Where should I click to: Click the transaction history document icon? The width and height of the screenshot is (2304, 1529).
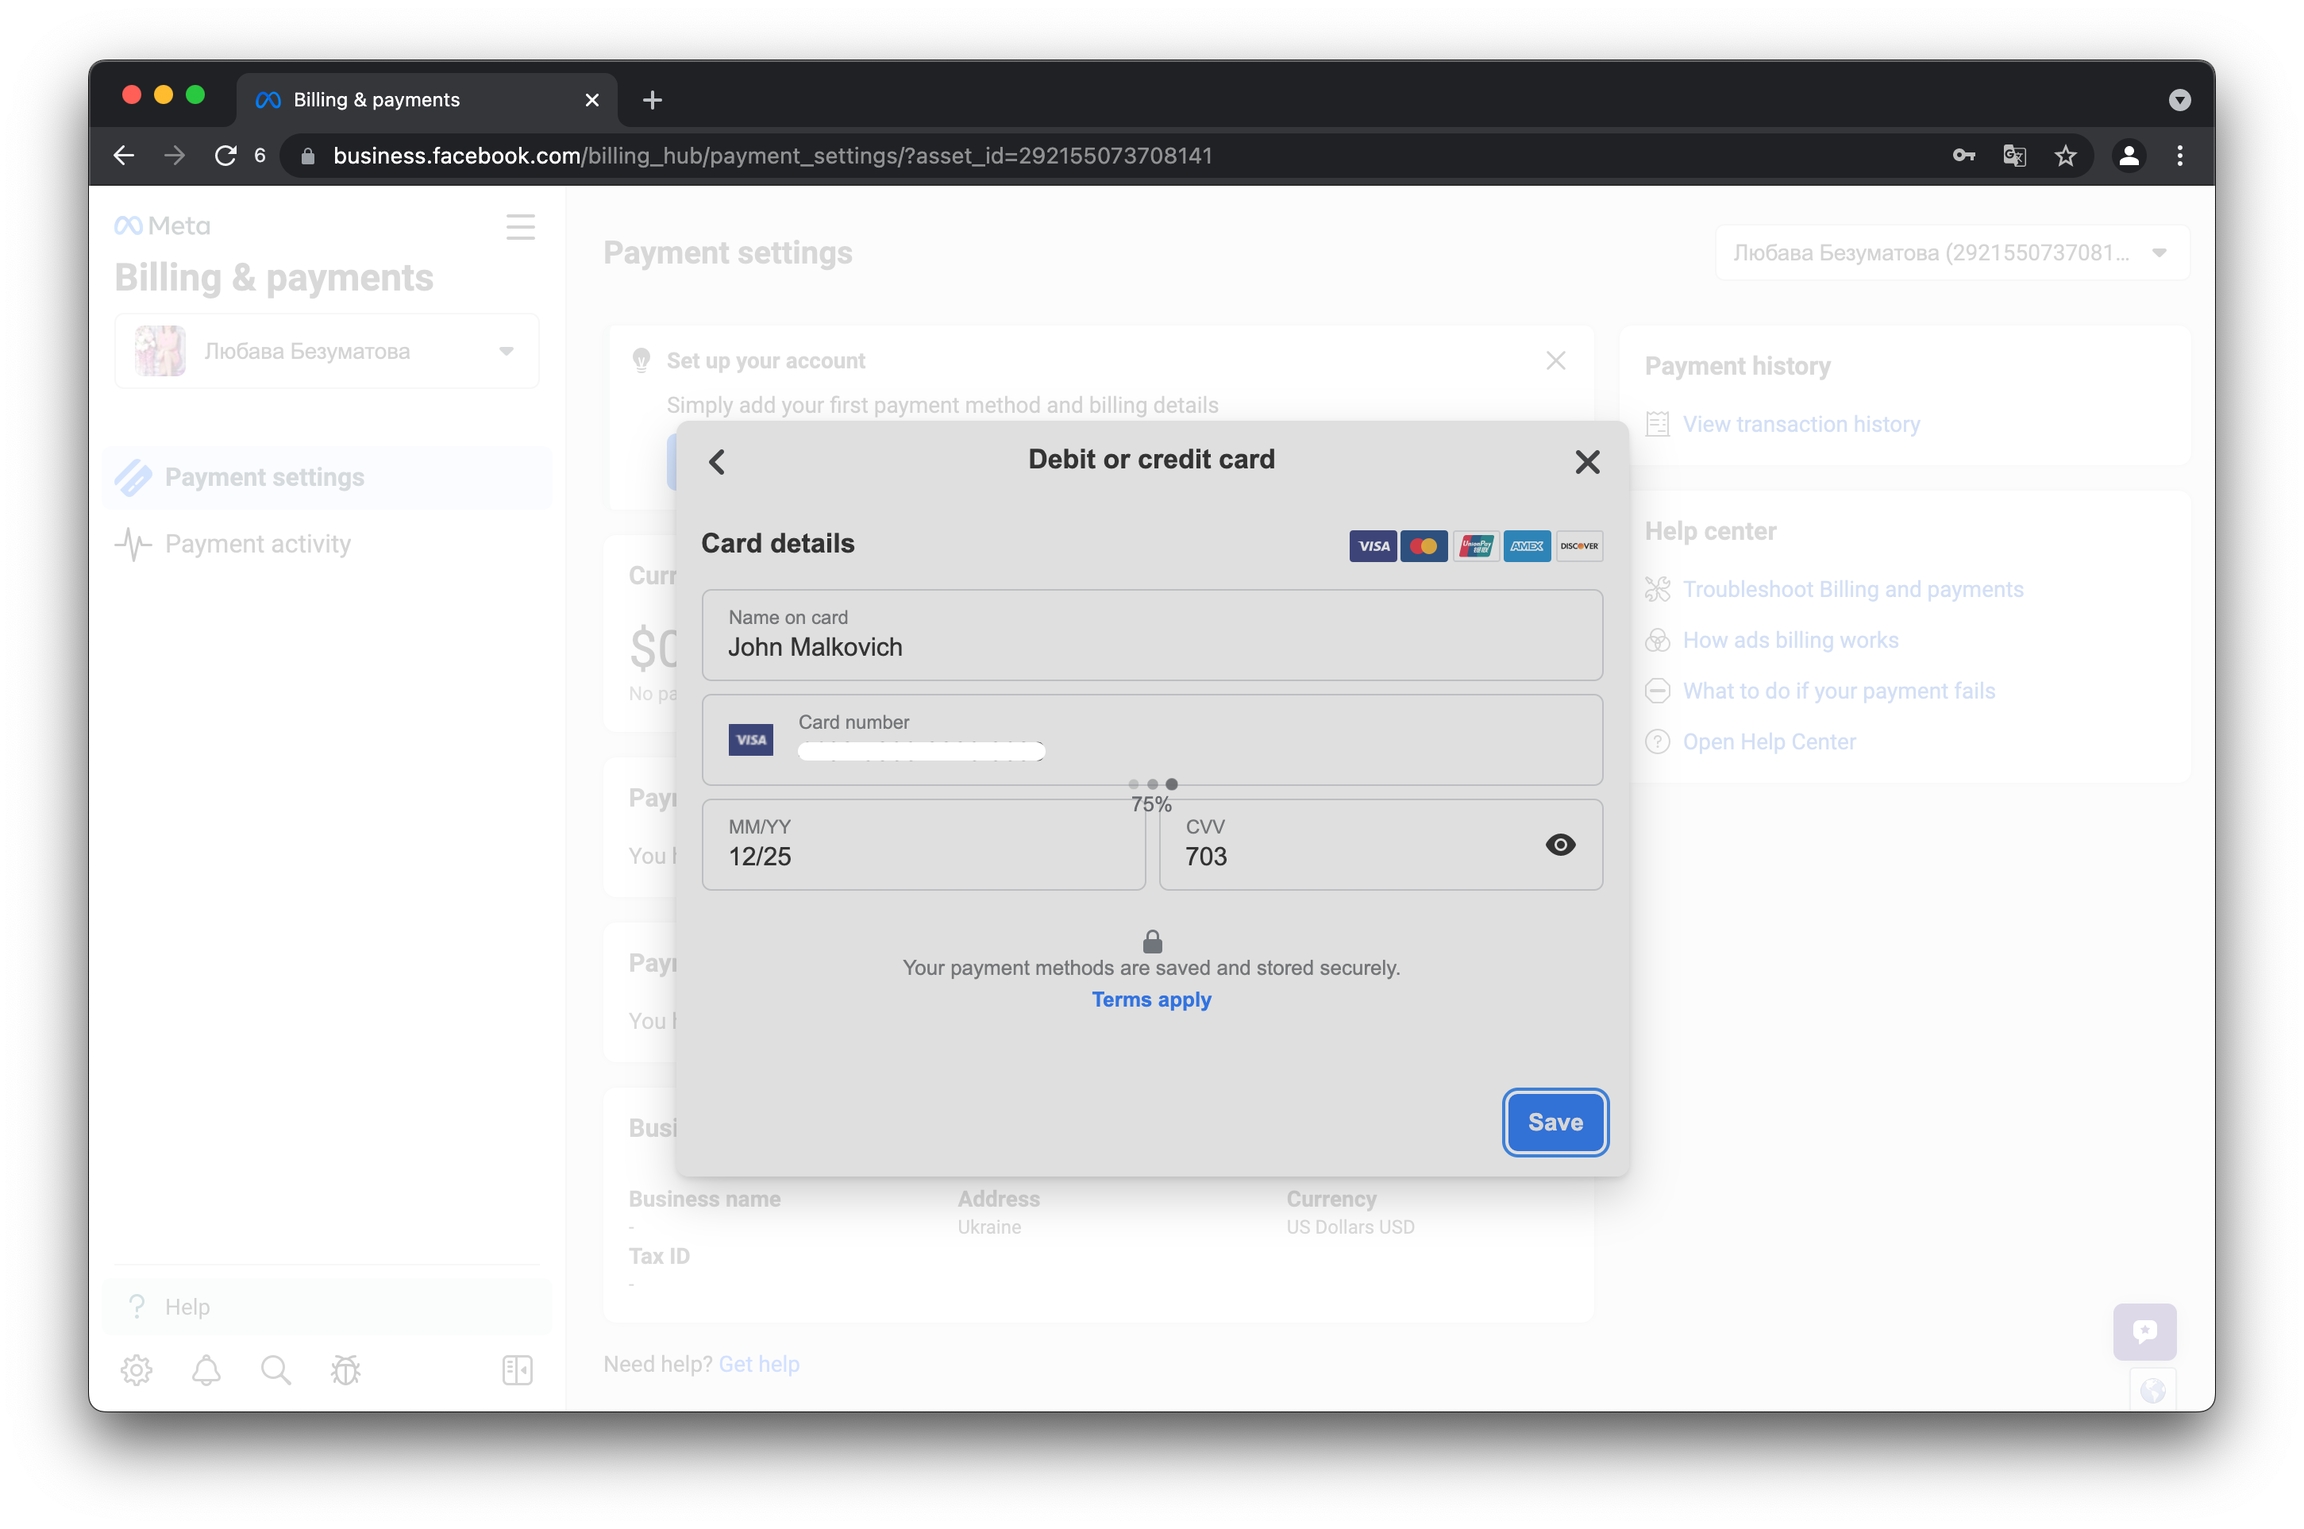point(1657,424)
